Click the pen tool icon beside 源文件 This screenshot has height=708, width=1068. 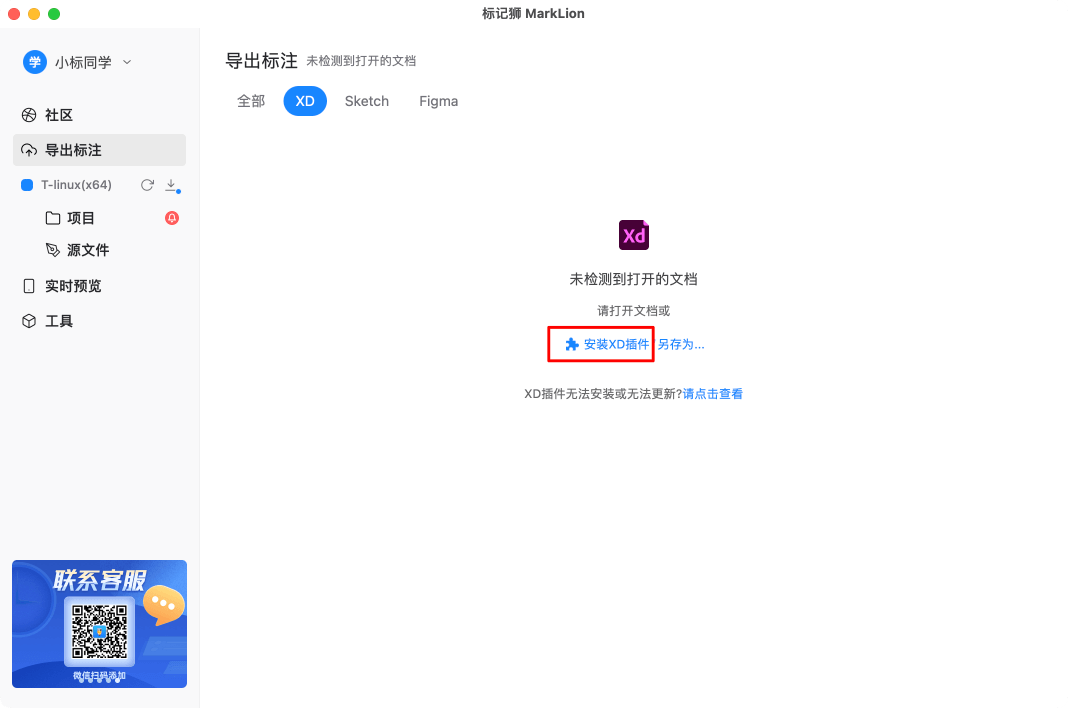tap(52, 250)
